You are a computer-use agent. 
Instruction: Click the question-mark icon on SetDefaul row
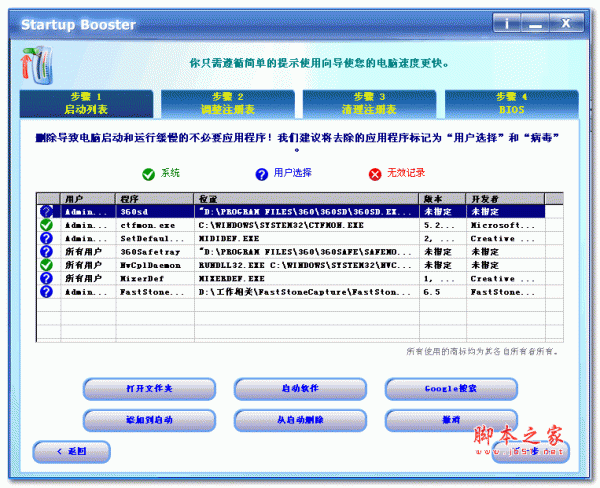46,238
